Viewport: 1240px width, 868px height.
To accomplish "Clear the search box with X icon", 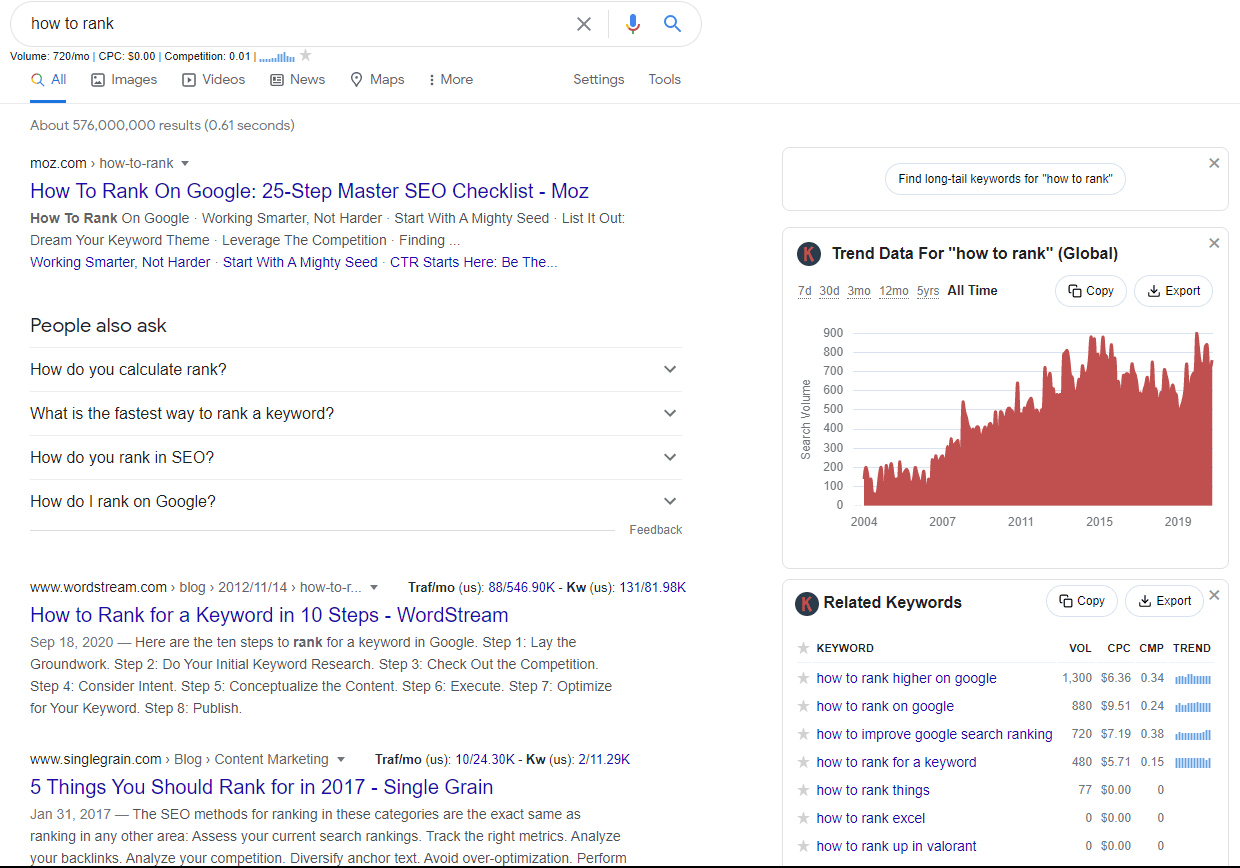I will pos(584,24).
